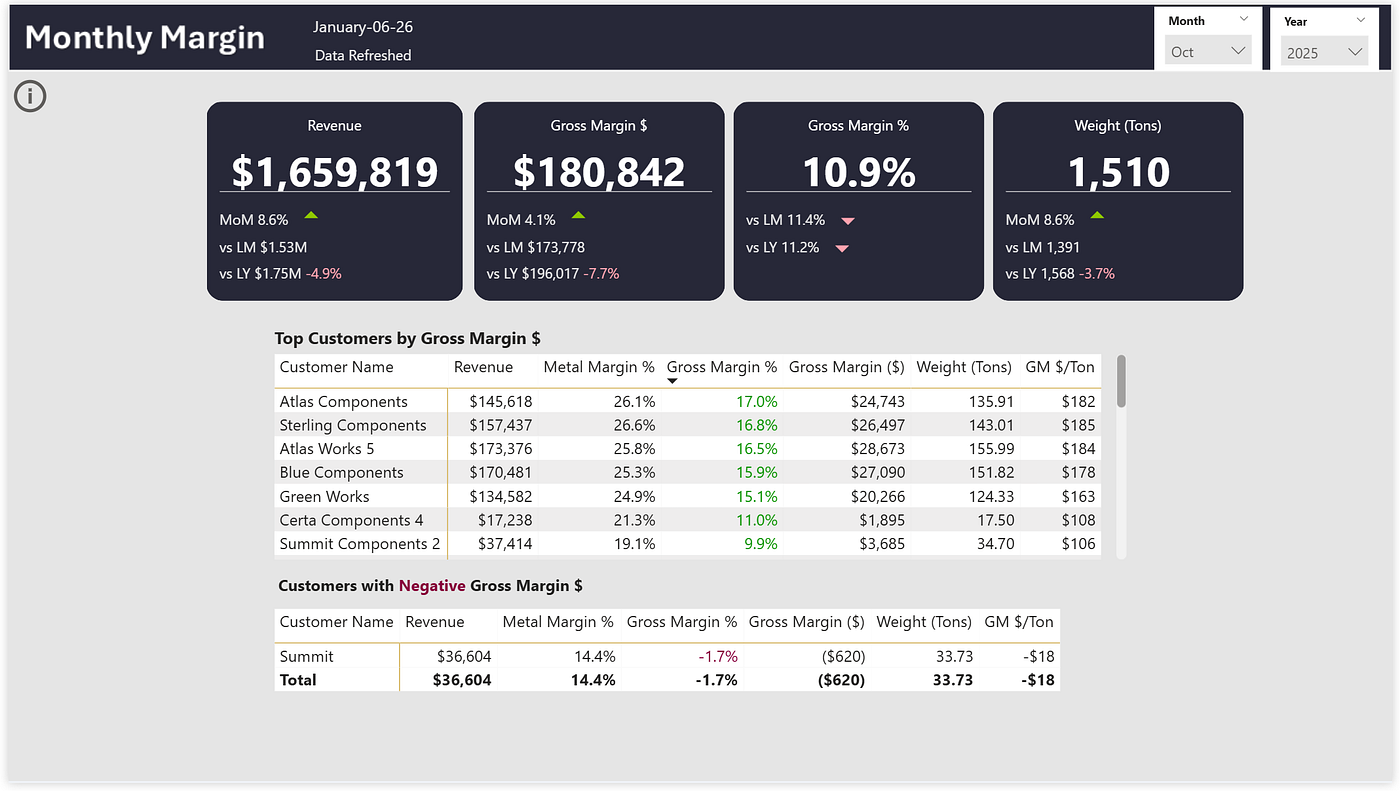
Task: Sort top customers by the Customer Name header
Action: pyautogui.click(x=336, y=367)
